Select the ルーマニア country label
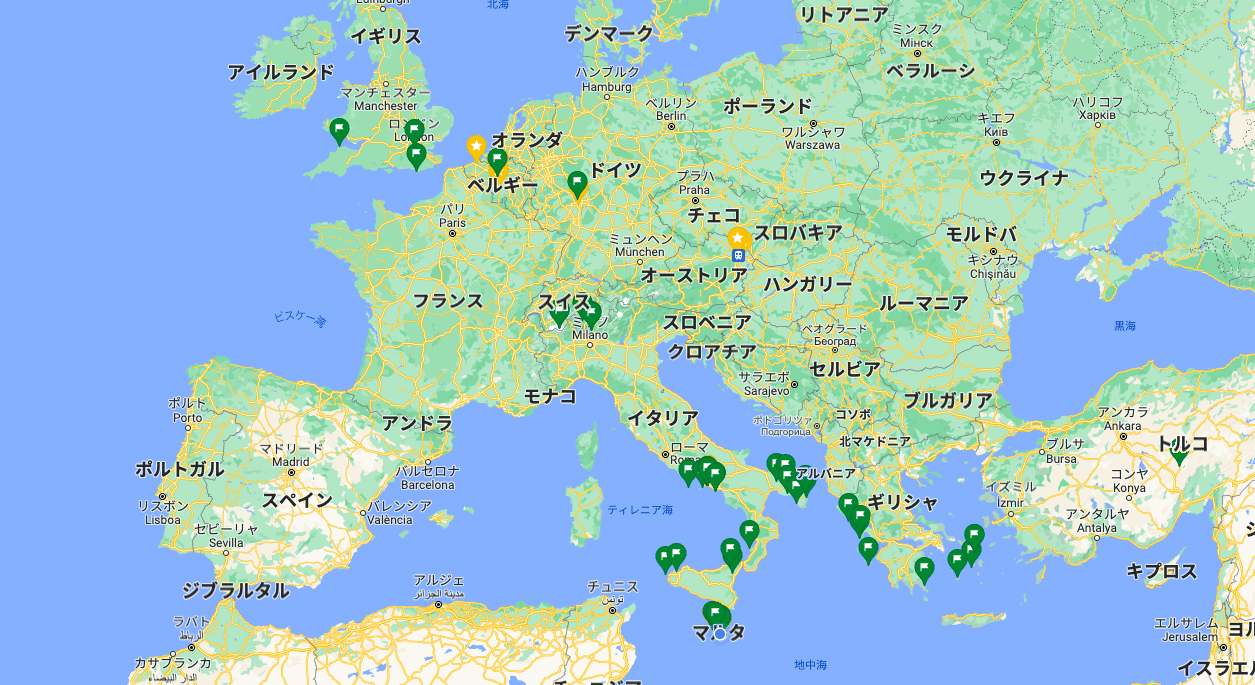This screenshot has width=1255, height=685. tap(924, 303)
